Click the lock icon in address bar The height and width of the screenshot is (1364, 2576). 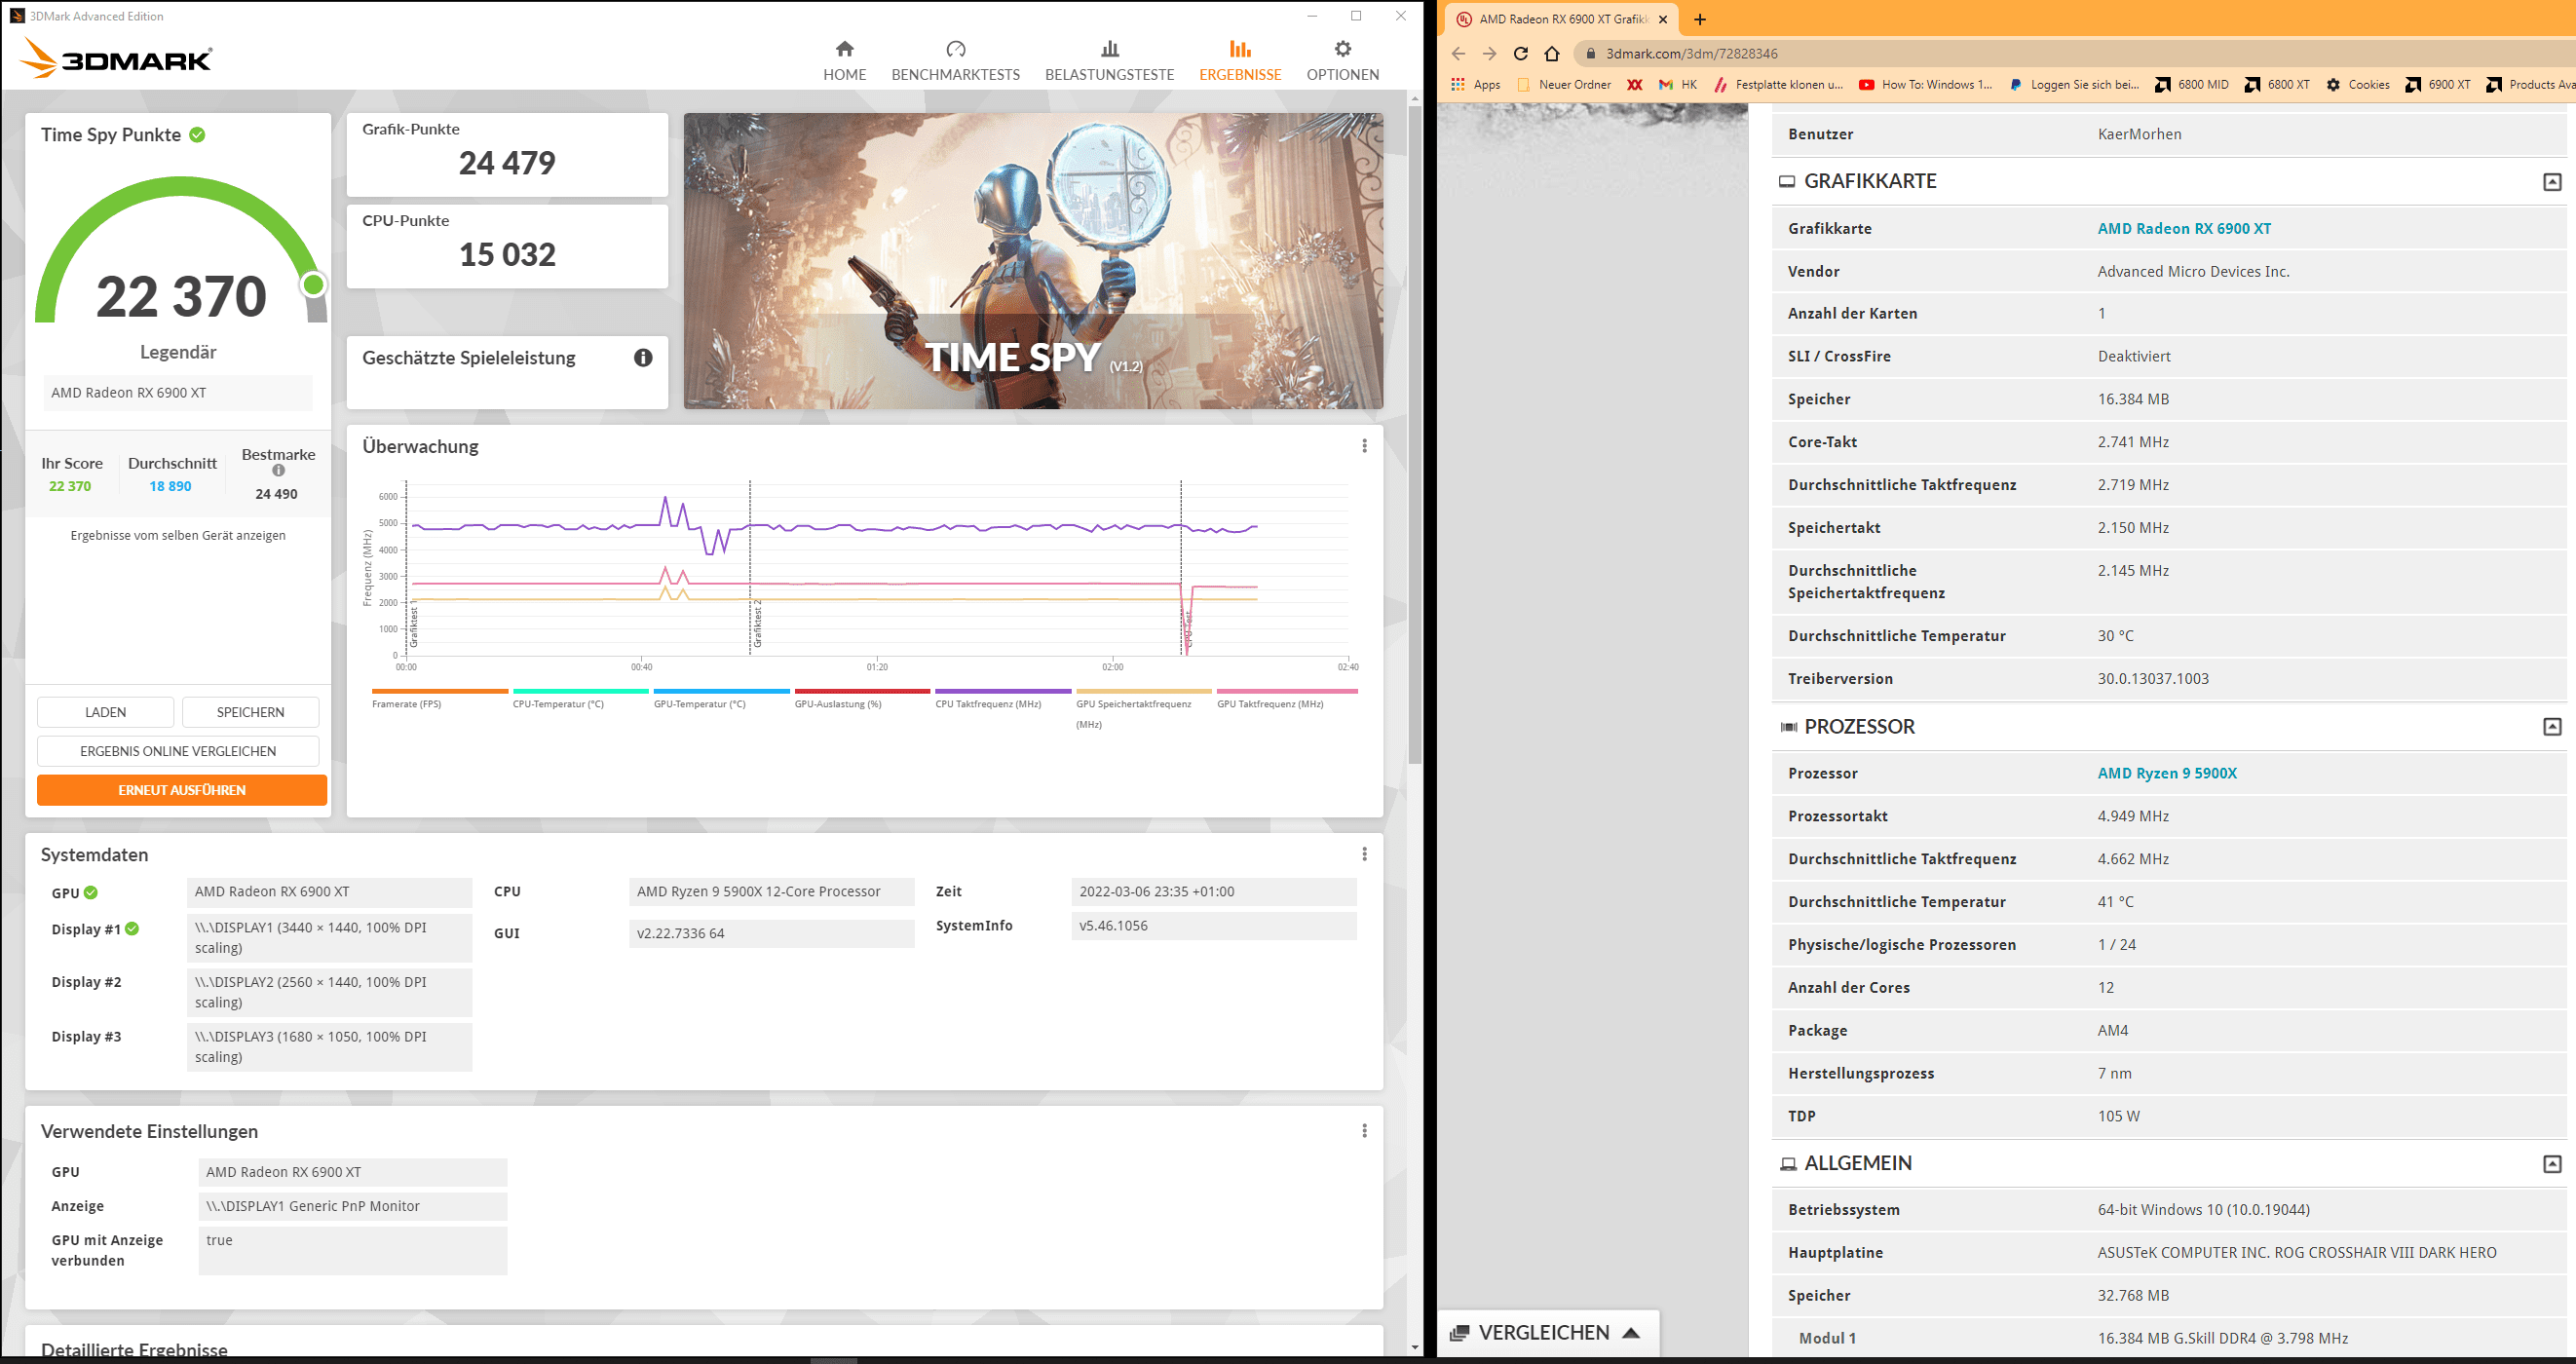(1591, 54)
